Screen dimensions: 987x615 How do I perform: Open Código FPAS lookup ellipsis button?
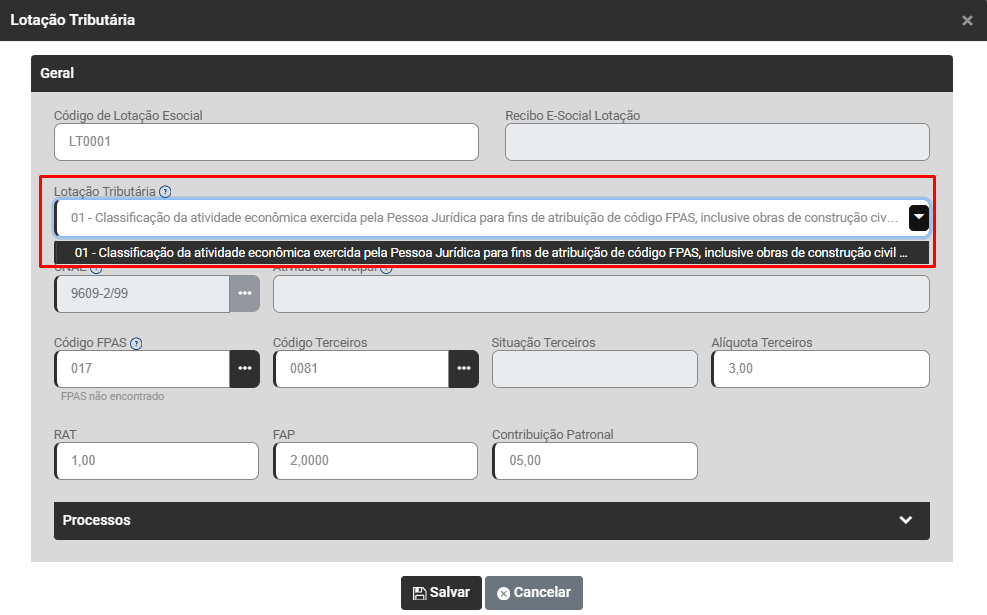245,369
